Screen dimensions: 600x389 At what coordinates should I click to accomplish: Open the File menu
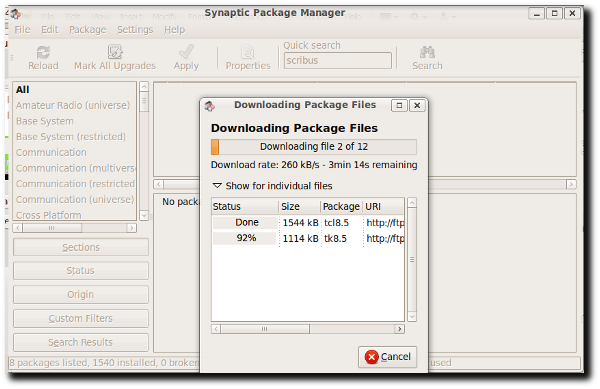22,30
